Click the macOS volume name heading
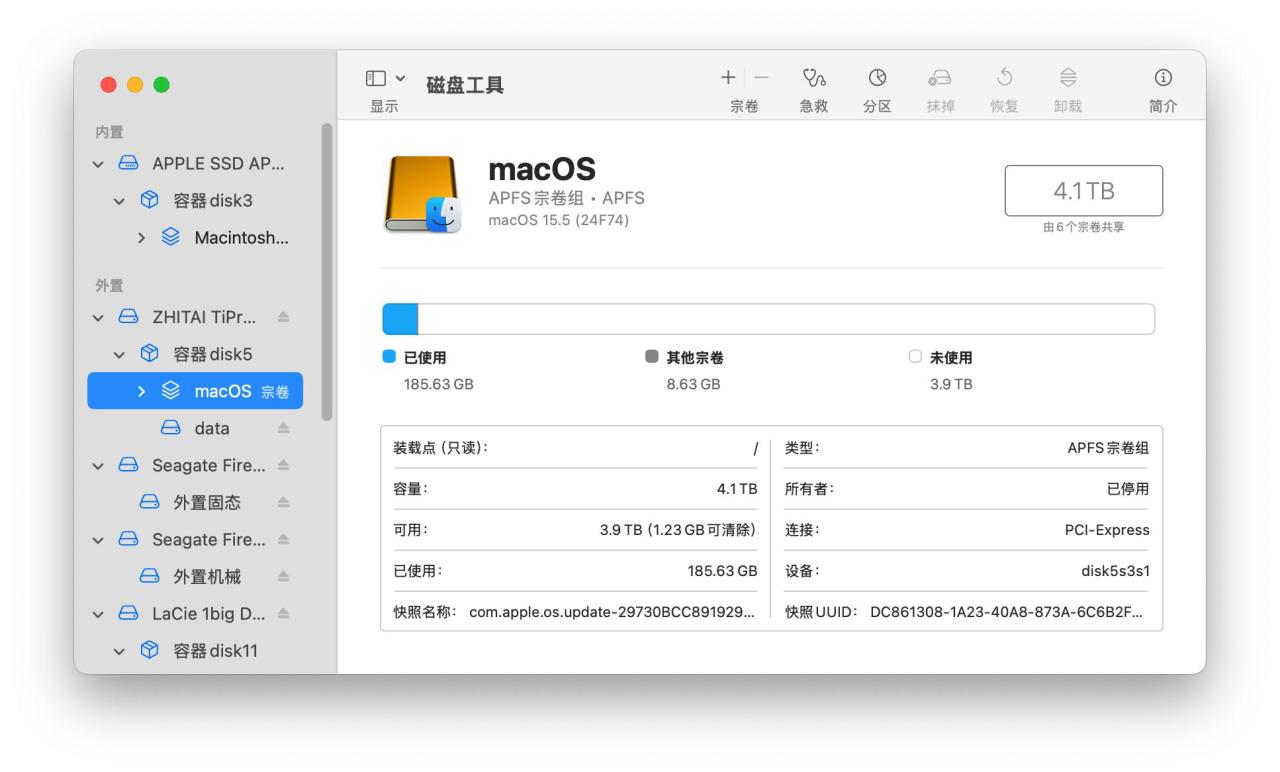The image size is (1280, 772). (542, 171)
